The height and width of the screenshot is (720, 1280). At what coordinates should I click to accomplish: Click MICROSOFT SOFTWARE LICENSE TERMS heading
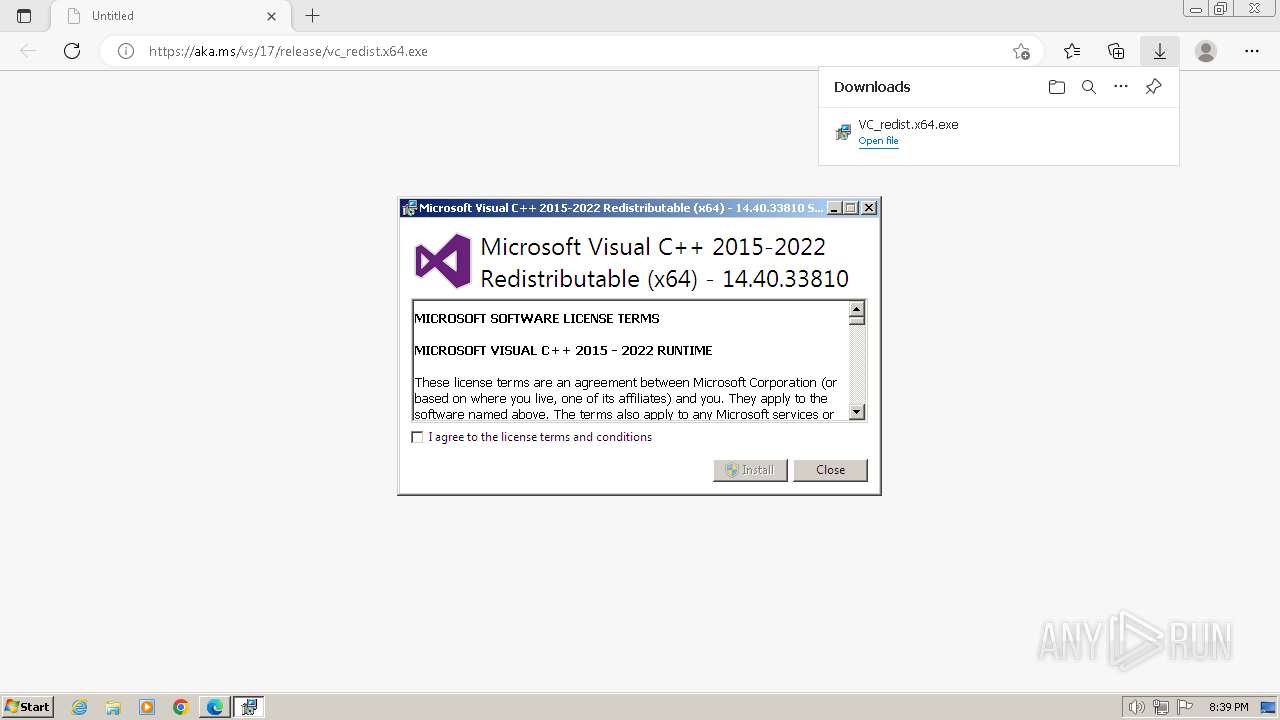(x=537, y=318)
